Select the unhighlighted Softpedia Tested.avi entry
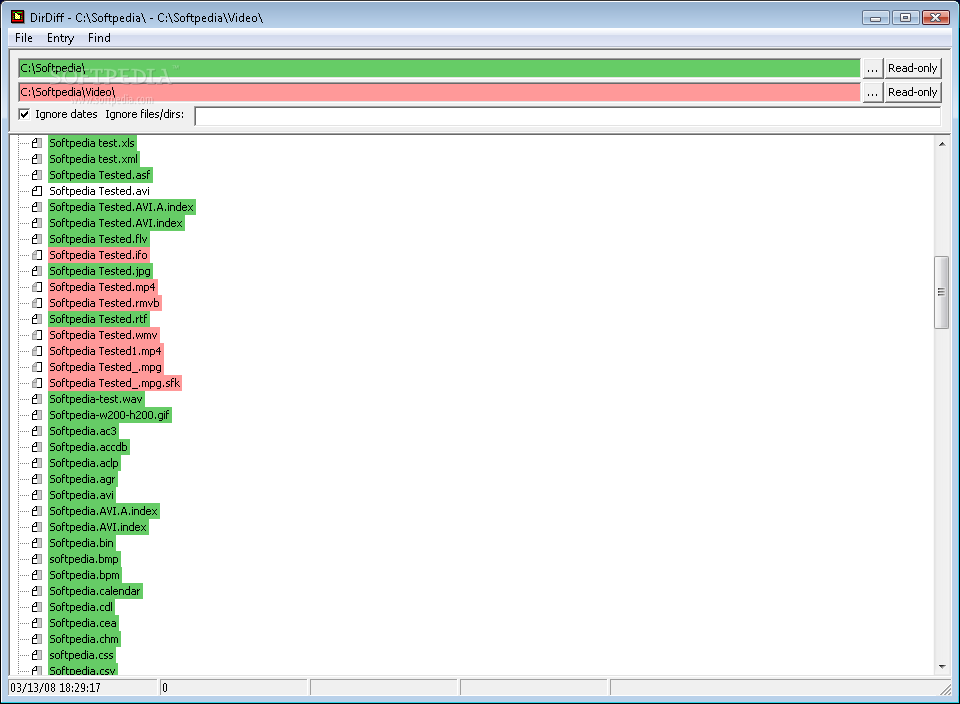 tap(99, 191)
